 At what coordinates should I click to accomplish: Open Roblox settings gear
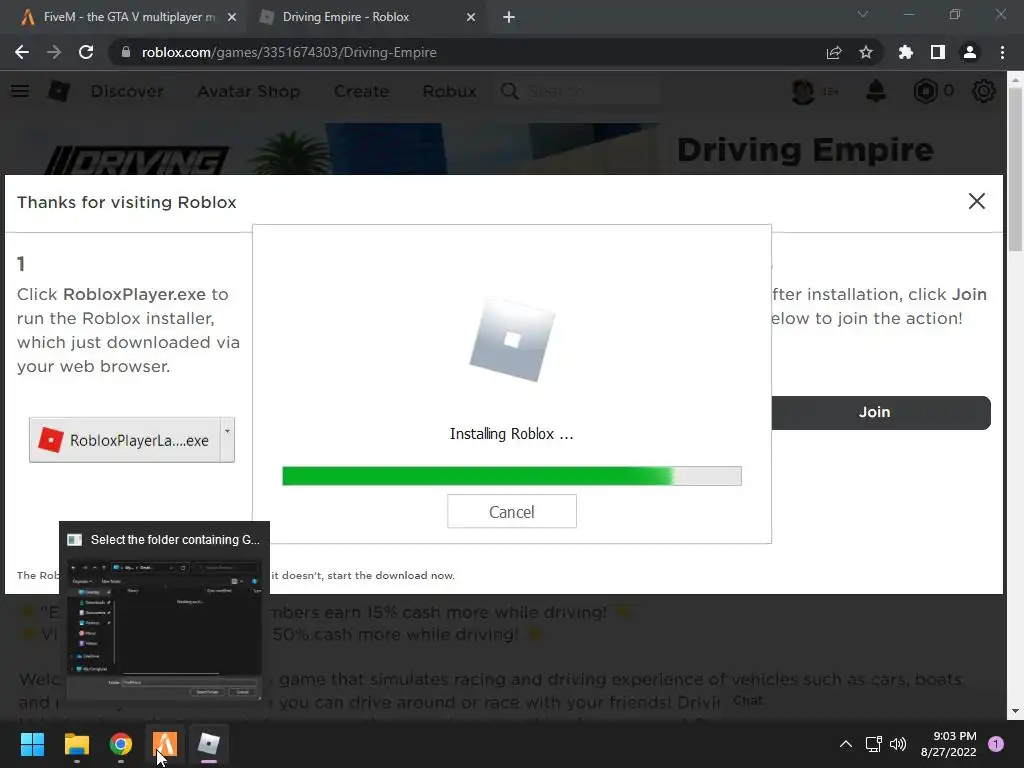click(984, 91)
